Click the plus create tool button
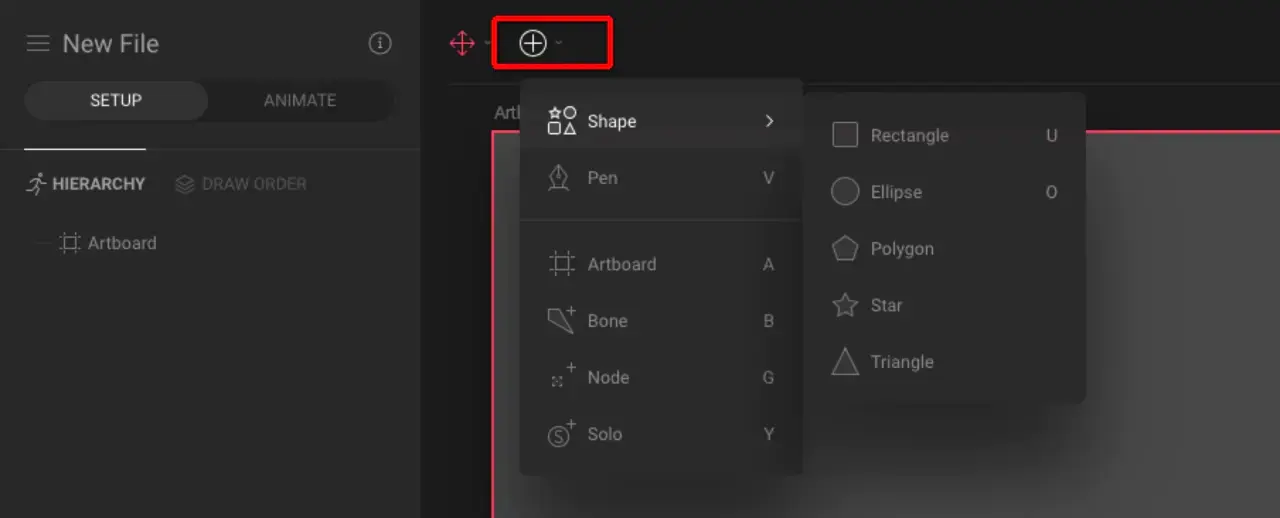1280x518 pixels. (x=533, y=43)
